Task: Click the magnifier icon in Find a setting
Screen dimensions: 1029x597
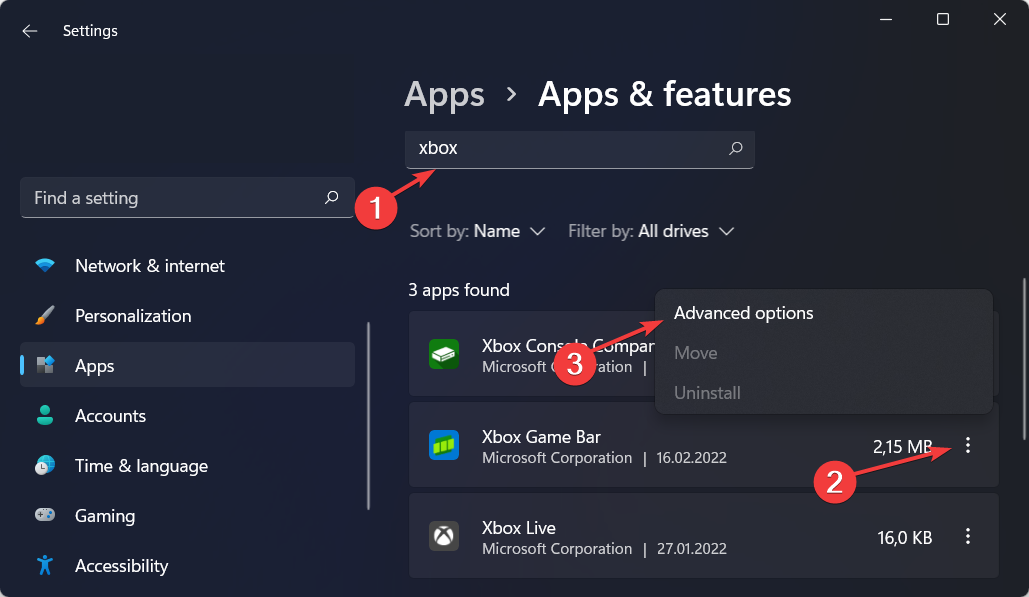Action: (x=331, y=197)
